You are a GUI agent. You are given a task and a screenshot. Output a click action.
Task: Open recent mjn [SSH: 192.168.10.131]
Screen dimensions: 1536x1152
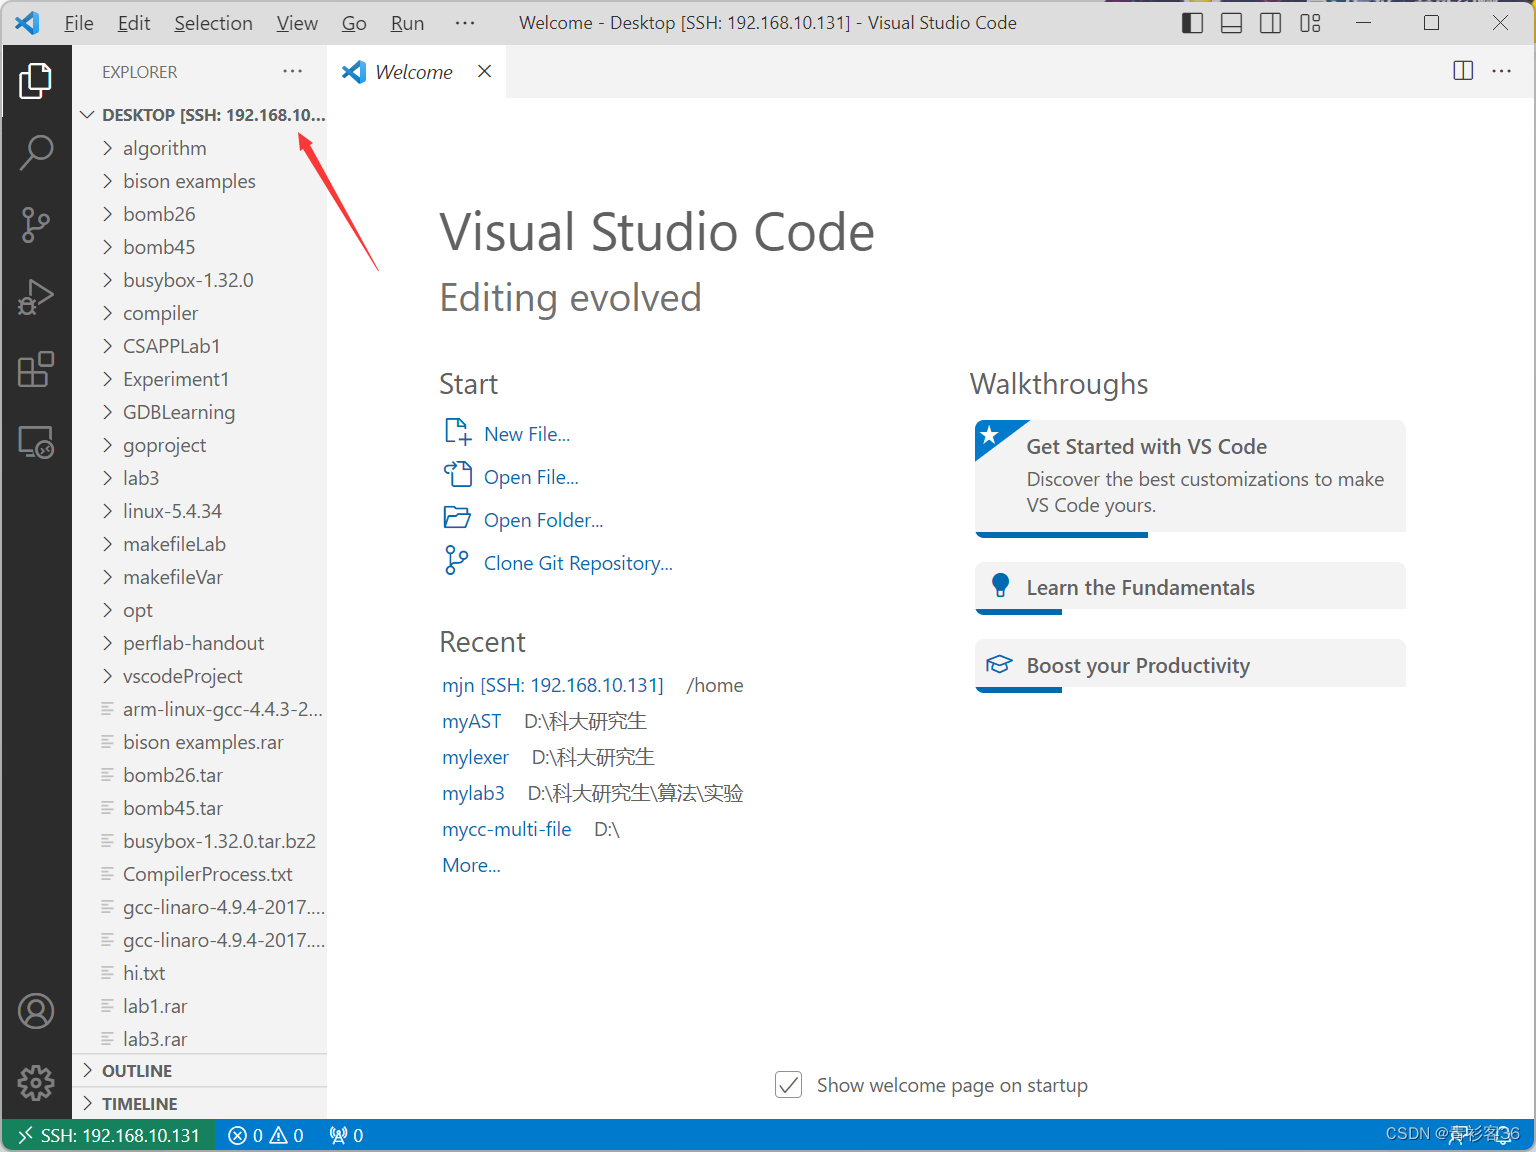(x=553, y=685)
